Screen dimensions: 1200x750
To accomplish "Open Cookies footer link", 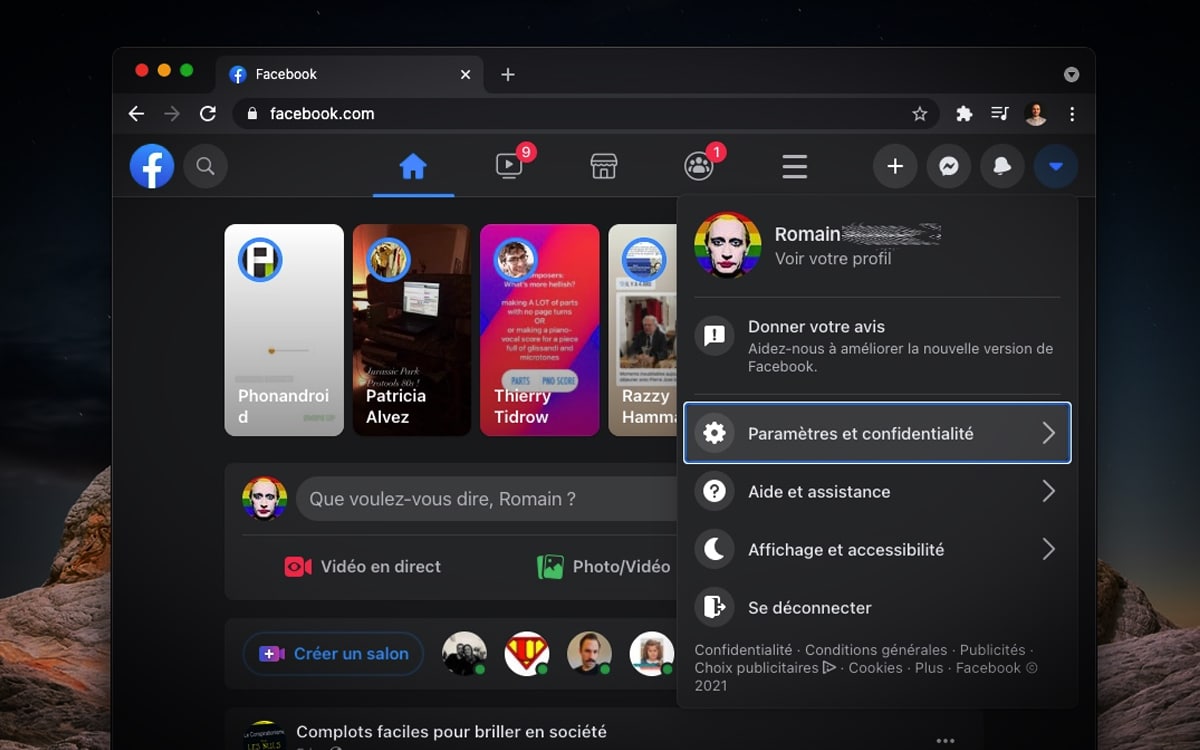I will 875,668.
